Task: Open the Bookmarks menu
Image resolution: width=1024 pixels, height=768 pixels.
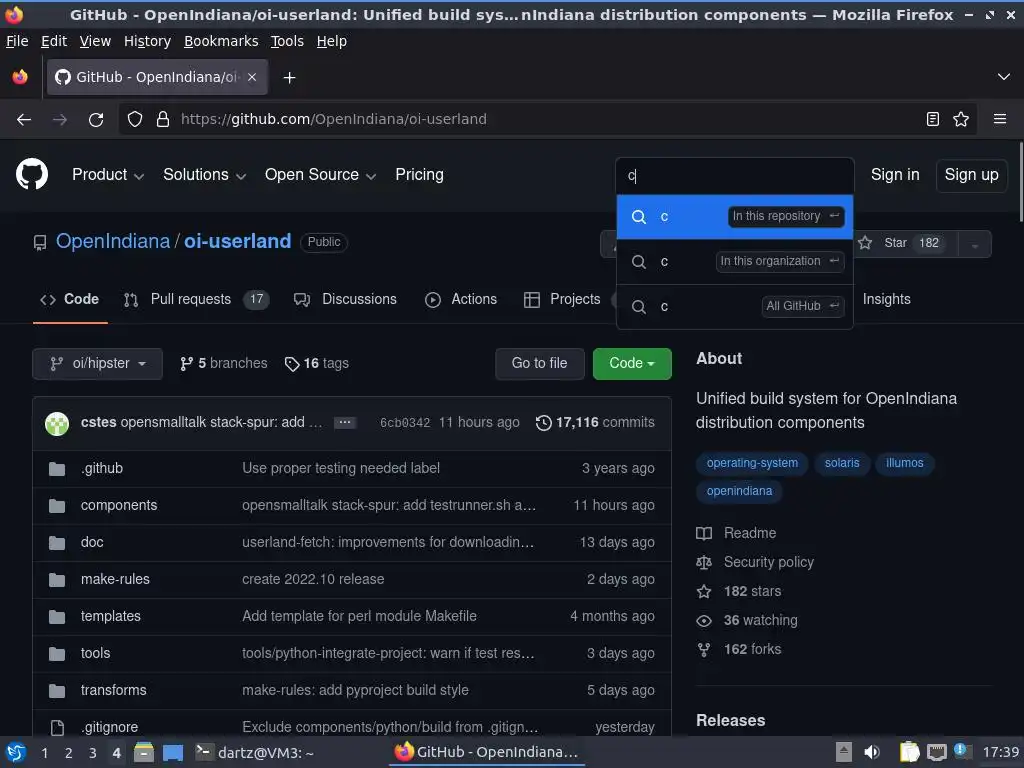Action: [221, 41]
